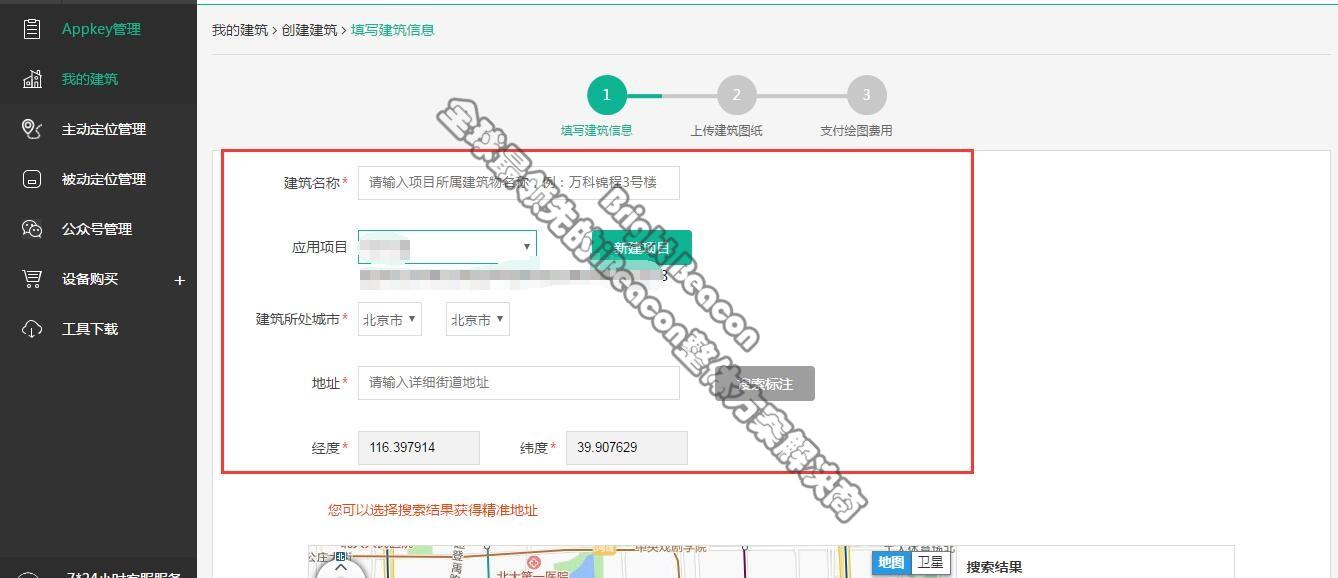Click the 搜索标注 button

(765, 384)
